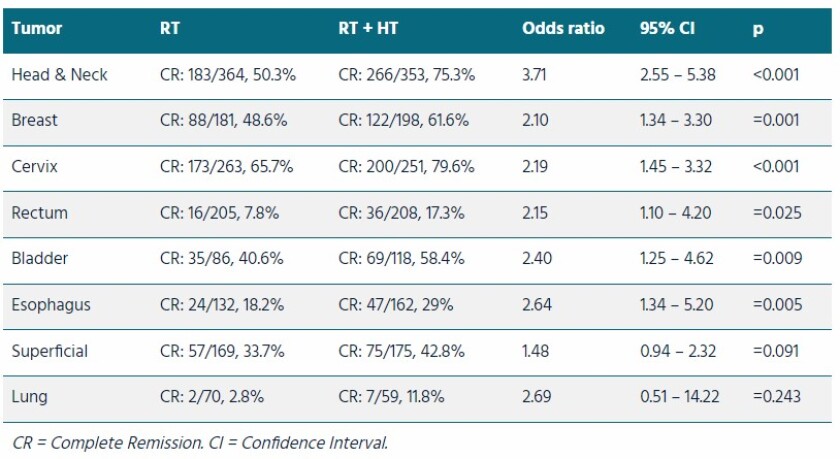This screenshot has width=840, height=459.
Task: Select the cell CR: 122/198, 61.6%
Action: [406, 120]
